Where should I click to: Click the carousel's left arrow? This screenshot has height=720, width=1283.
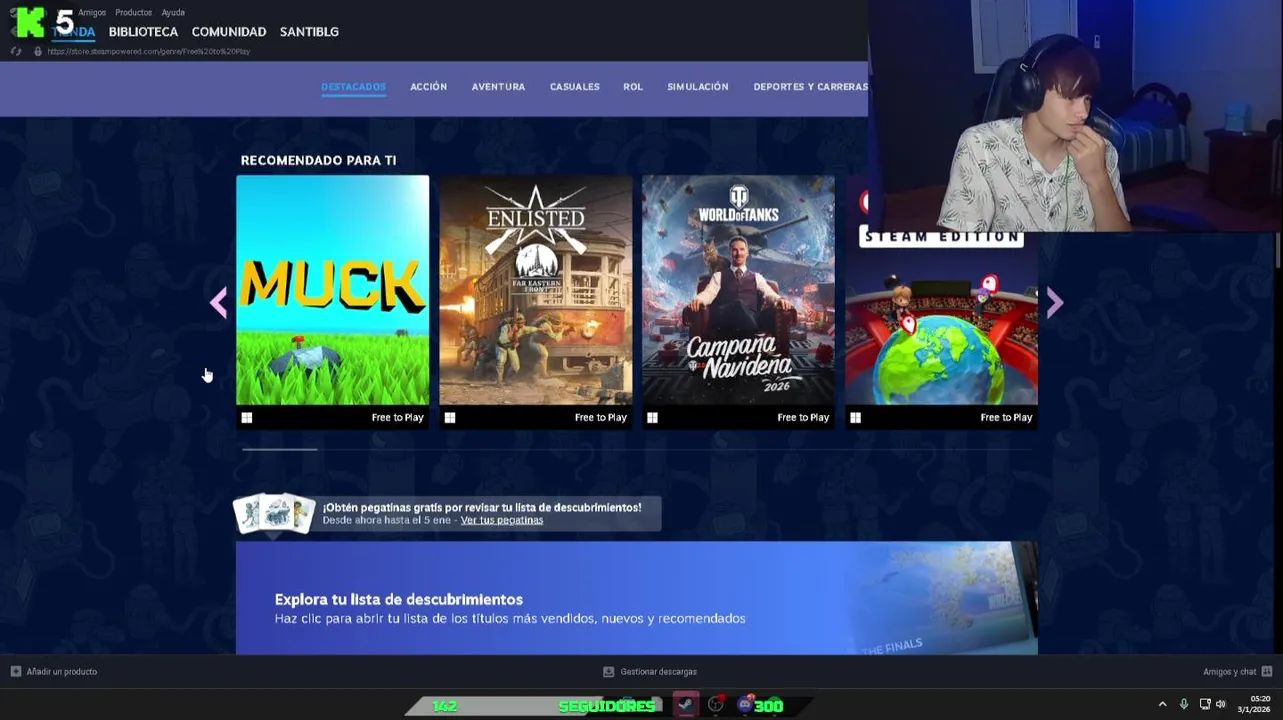(x=218, y=302)
